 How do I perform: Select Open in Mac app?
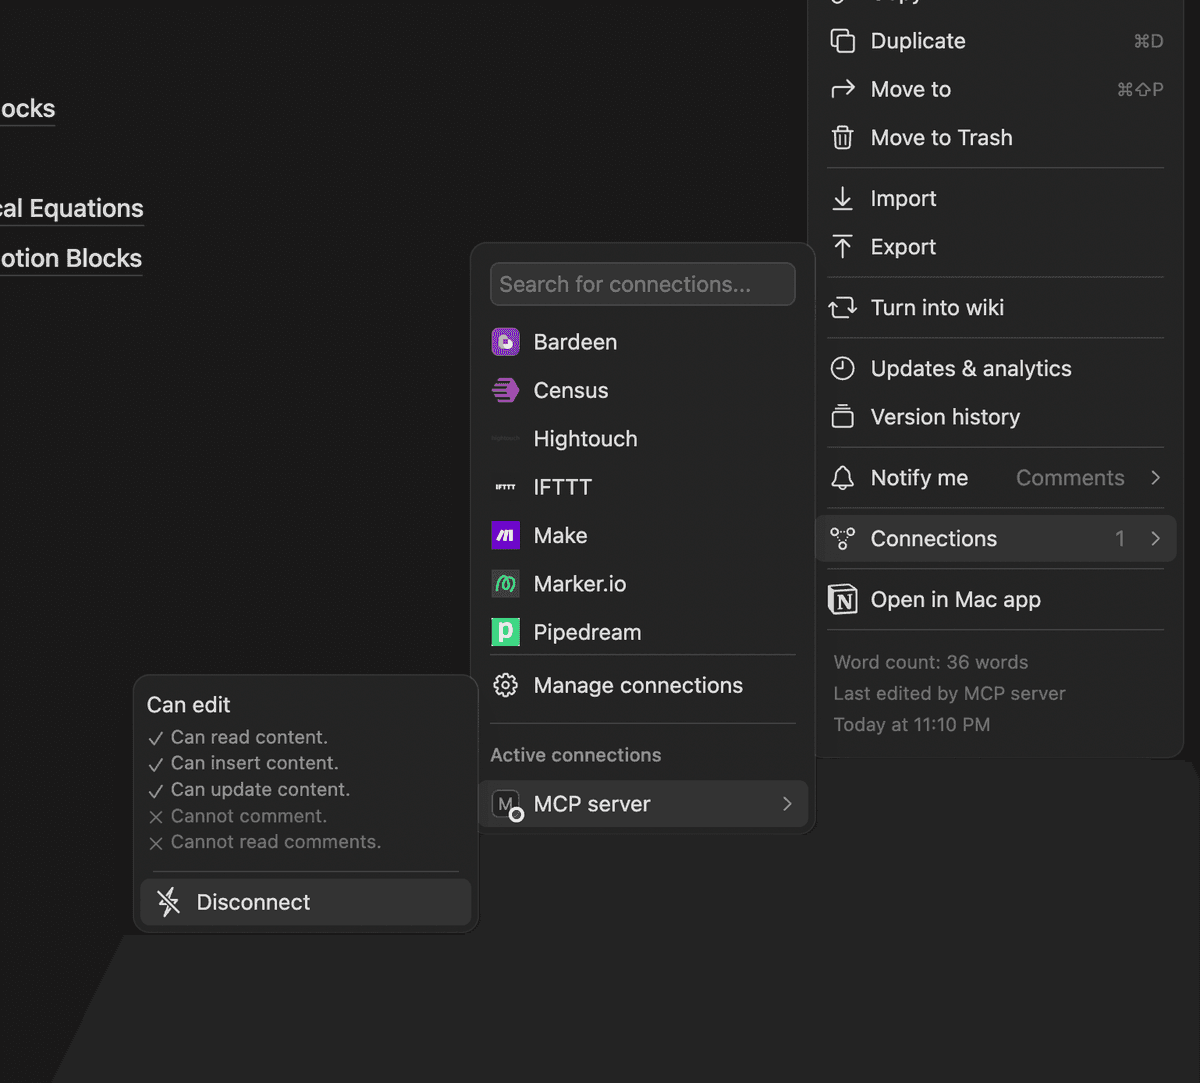(x=996, y=600)
